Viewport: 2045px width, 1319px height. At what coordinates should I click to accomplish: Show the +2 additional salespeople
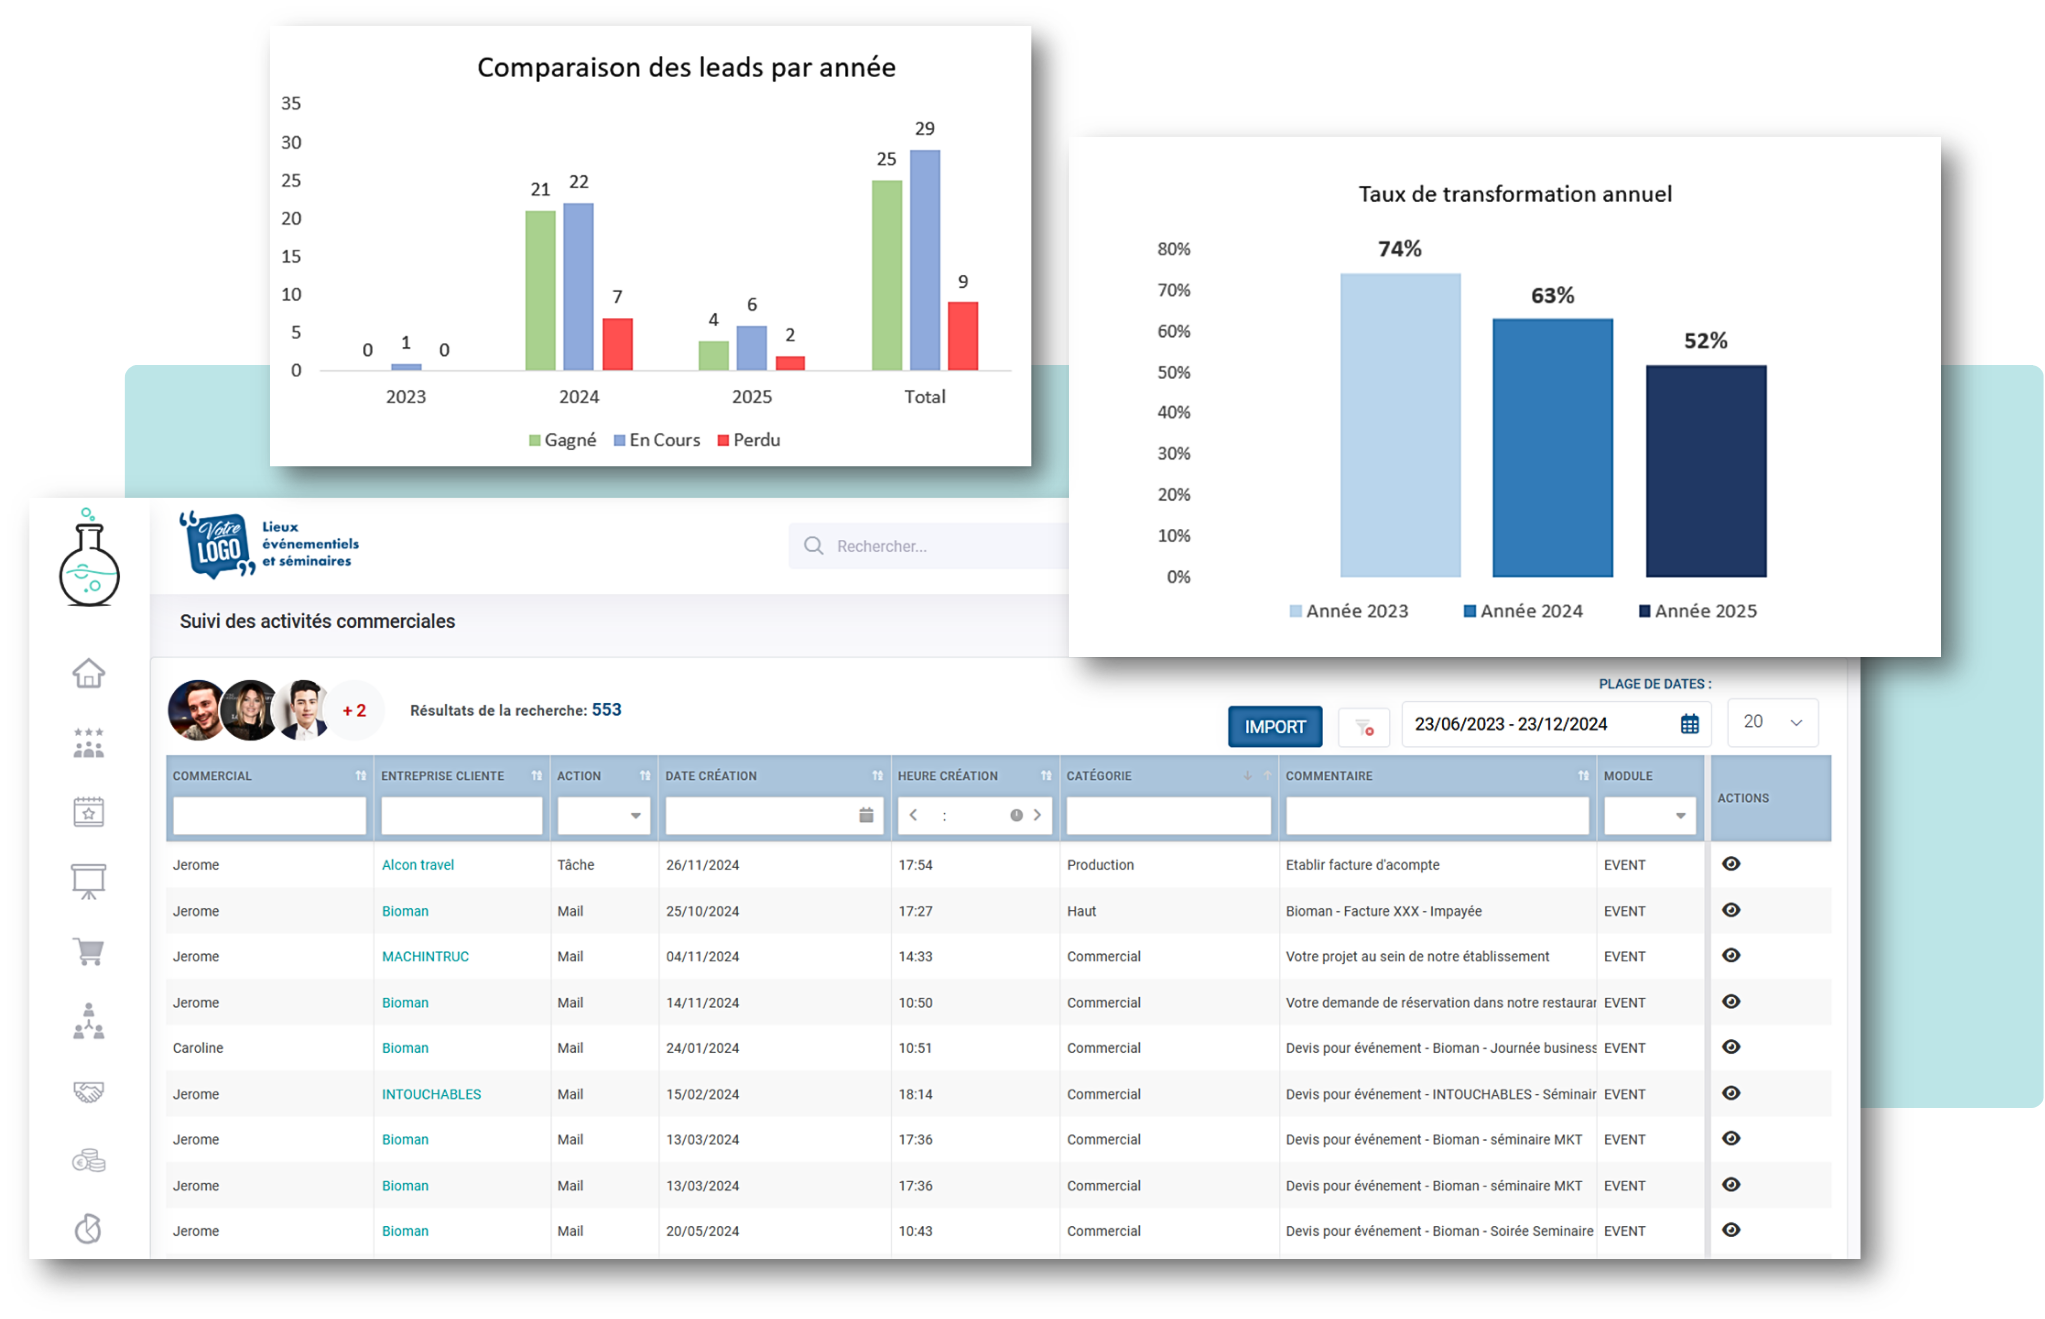[x=354, y=711]
